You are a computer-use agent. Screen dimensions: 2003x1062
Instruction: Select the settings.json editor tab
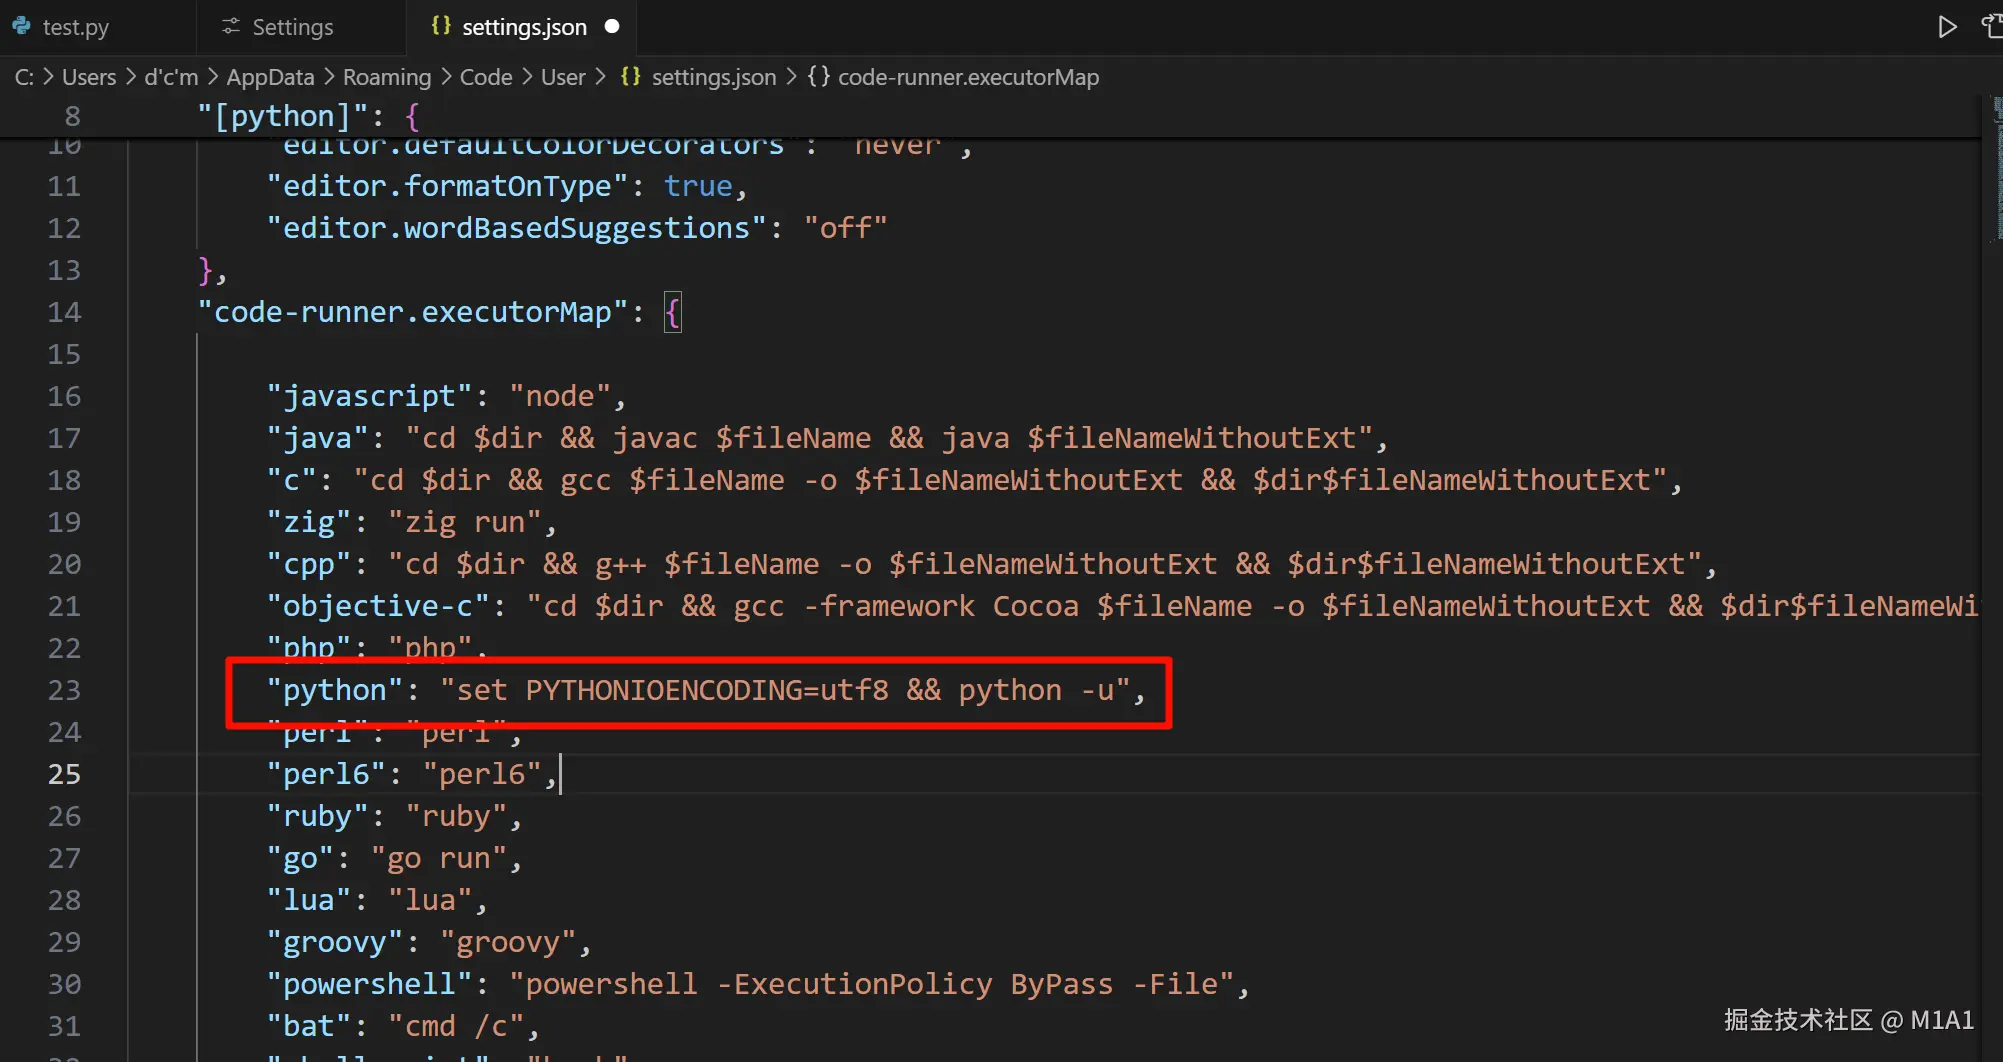pyautogui.click(x=522, y=27)
